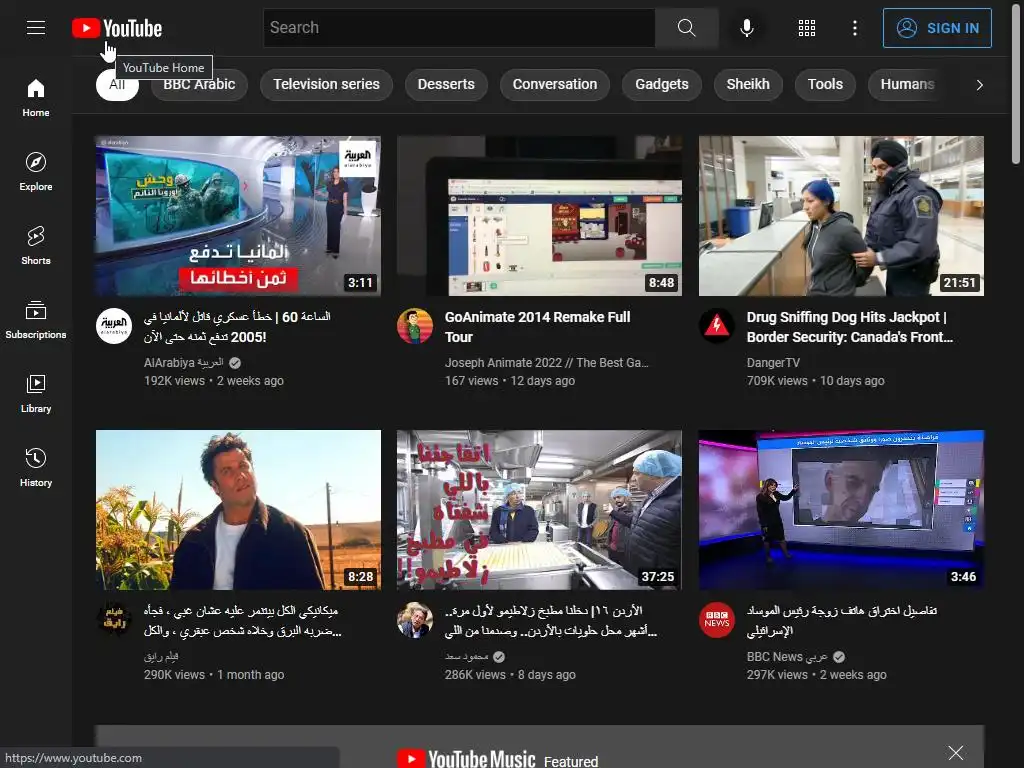Screen dimensions: 1024x768
Task: Open title Drug Sniffing Dog Hits Jackpot
Action: (850, 327)
